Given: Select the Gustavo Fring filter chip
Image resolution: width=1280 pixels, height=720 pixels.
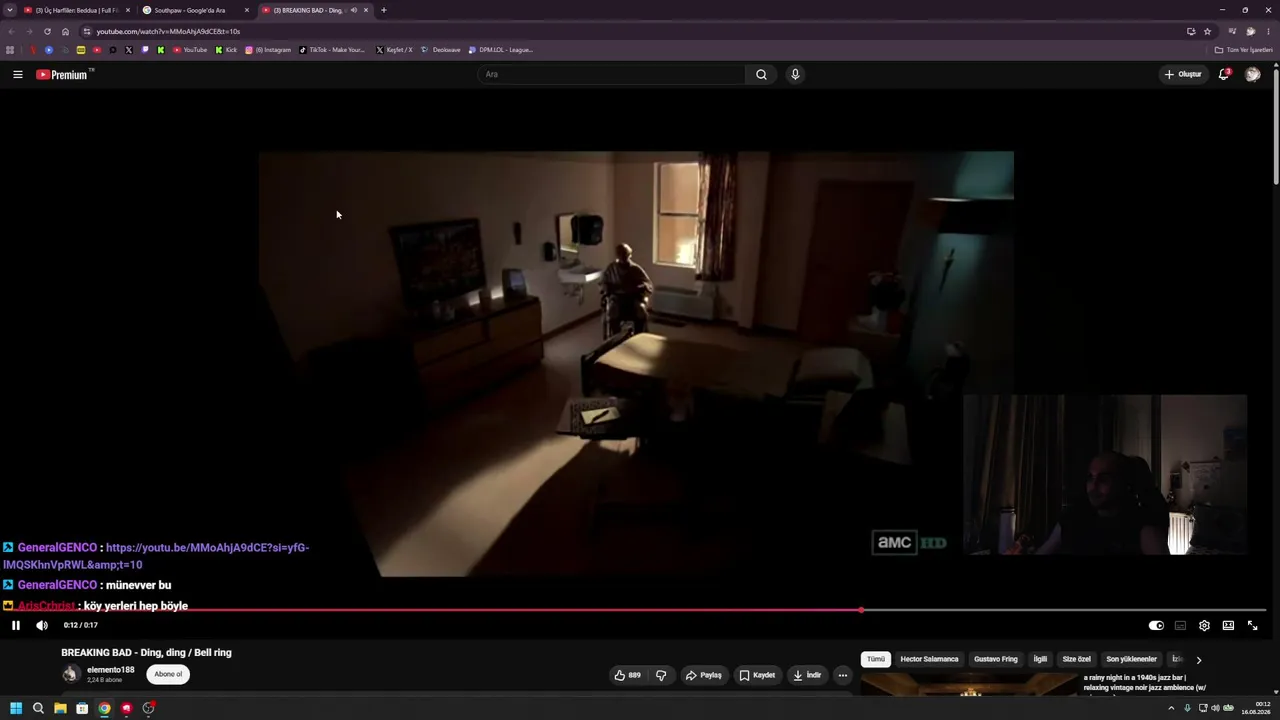Looking at the screenshot, I should tap(996, 659).
